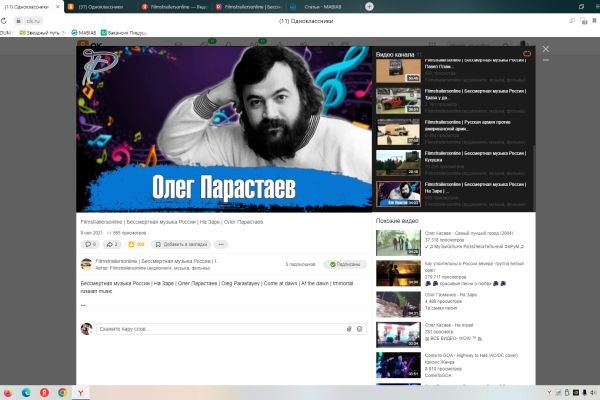The height and width of the screenshot is (400, 600).
Task: Play channel video with tan truck thumbnail
Action: pos(398,132)
